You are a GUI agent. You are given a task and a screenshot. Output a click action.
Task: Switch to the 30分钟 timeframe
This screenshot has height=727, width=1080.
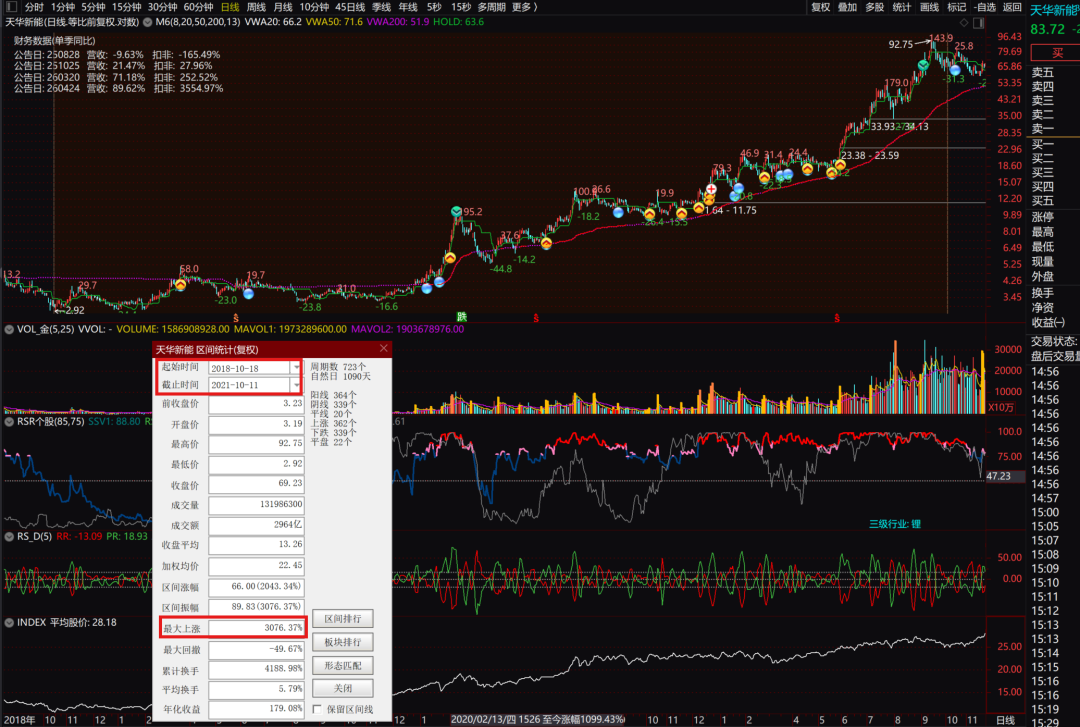[x=163, y=7]
